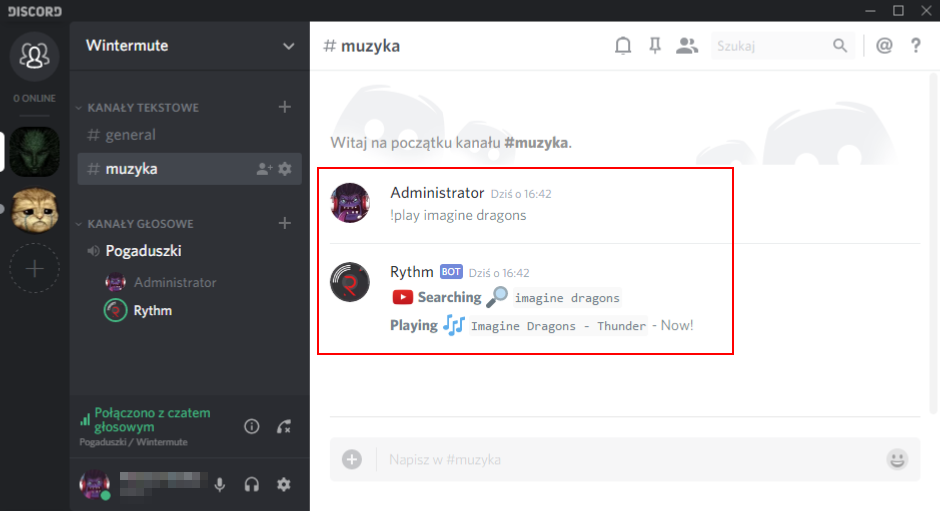Minimize the Discord window

pos(870,11)
